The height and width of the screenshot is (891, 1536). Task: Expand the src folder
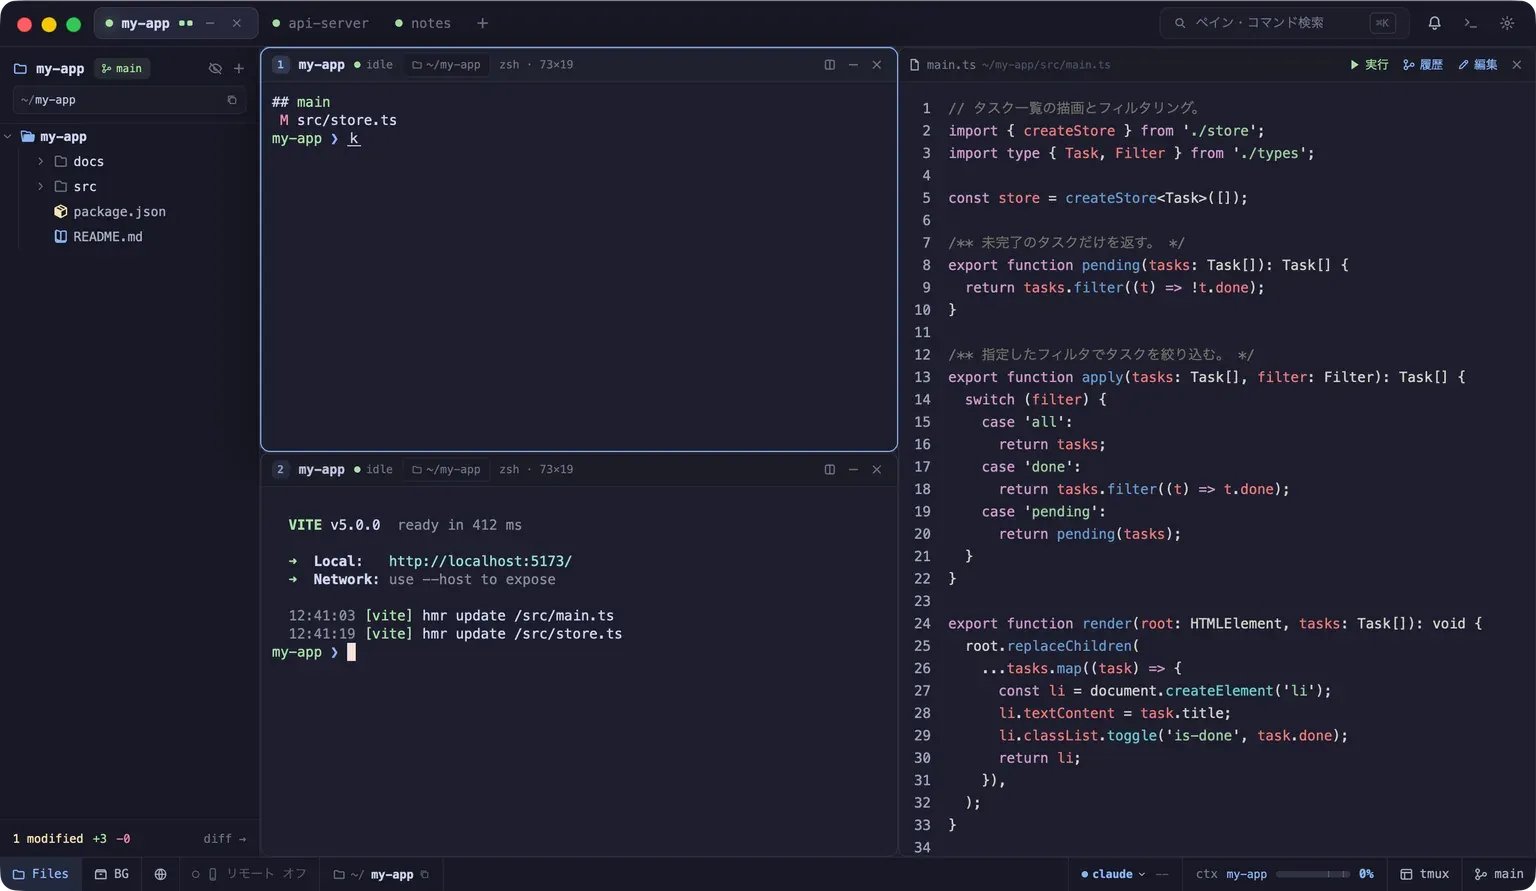coord(41,186)
